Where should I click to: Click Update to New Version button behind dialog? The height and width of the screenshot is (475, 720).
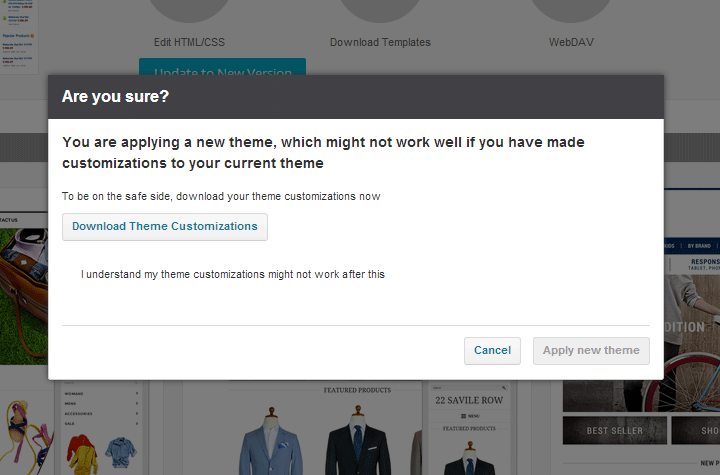click(222, 67)
